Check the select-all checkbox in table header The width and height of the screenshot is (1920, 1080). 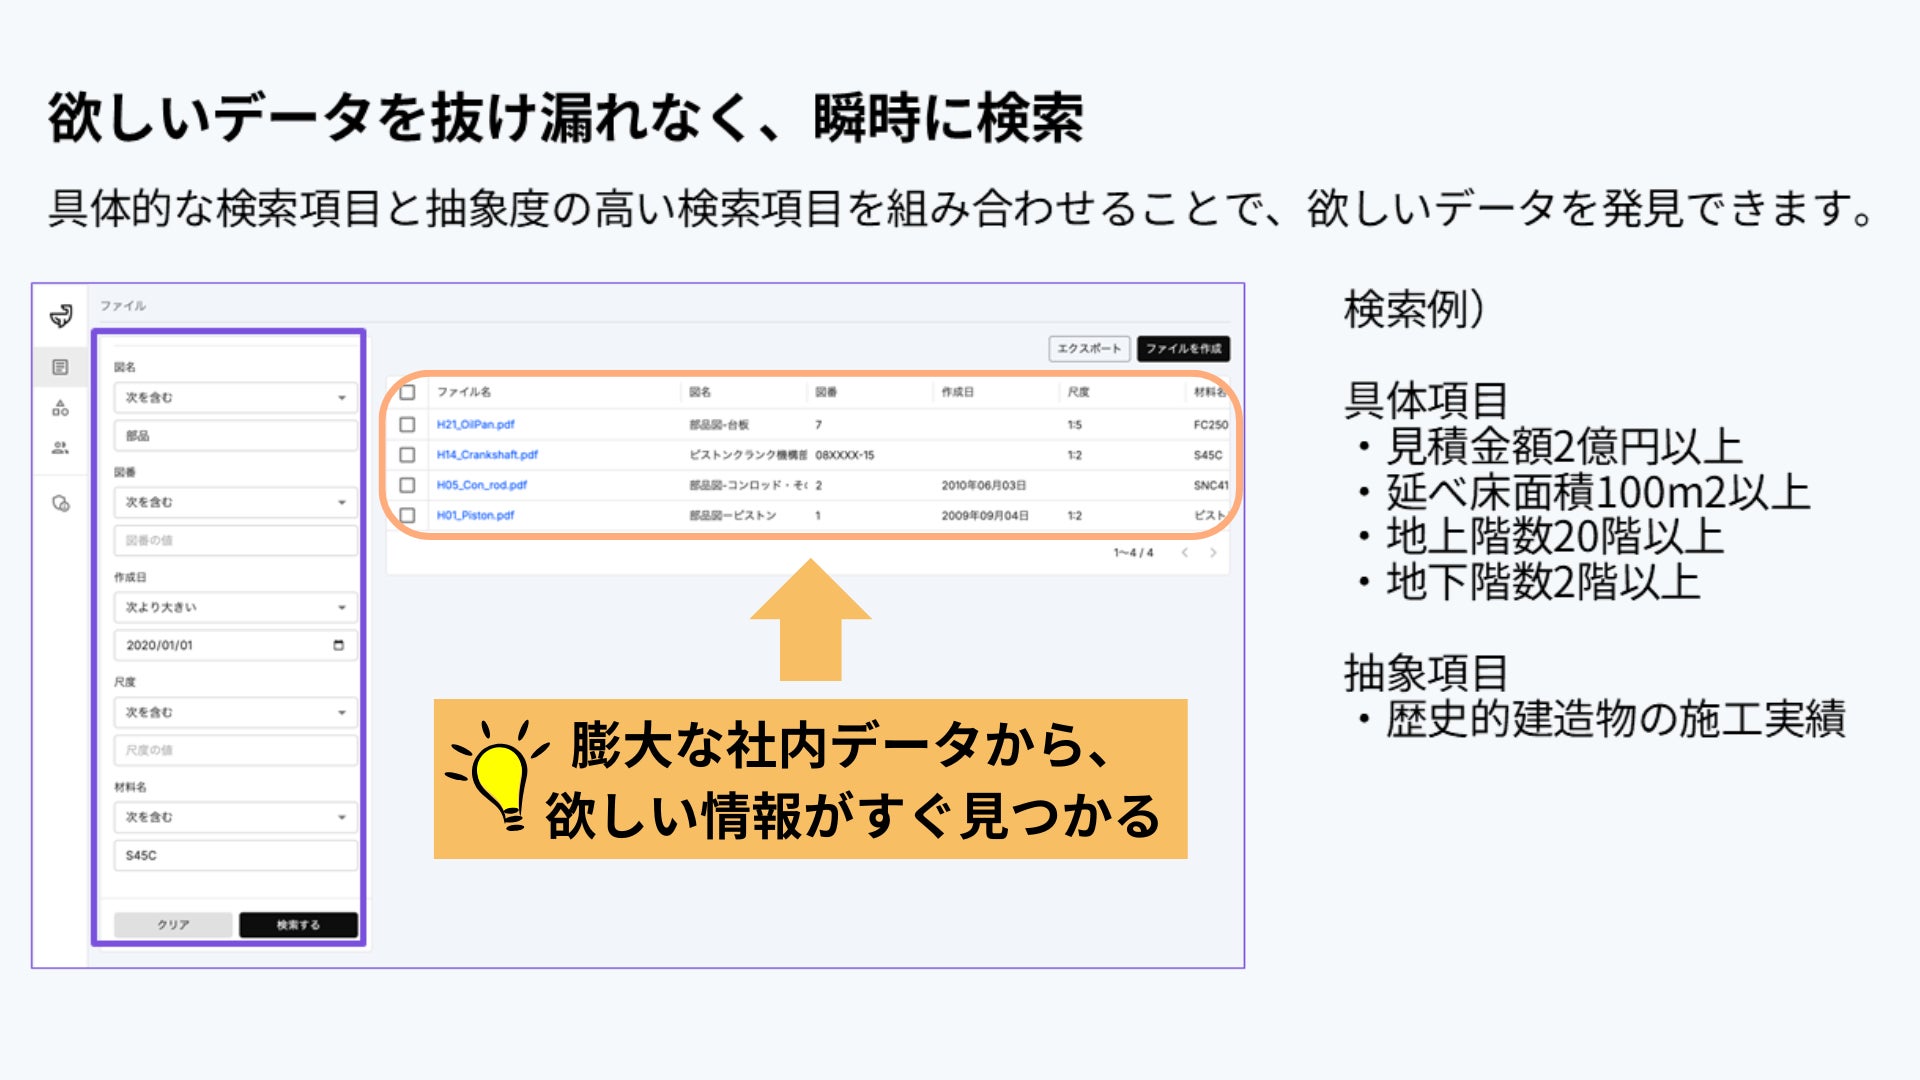(x=407, y=392)
